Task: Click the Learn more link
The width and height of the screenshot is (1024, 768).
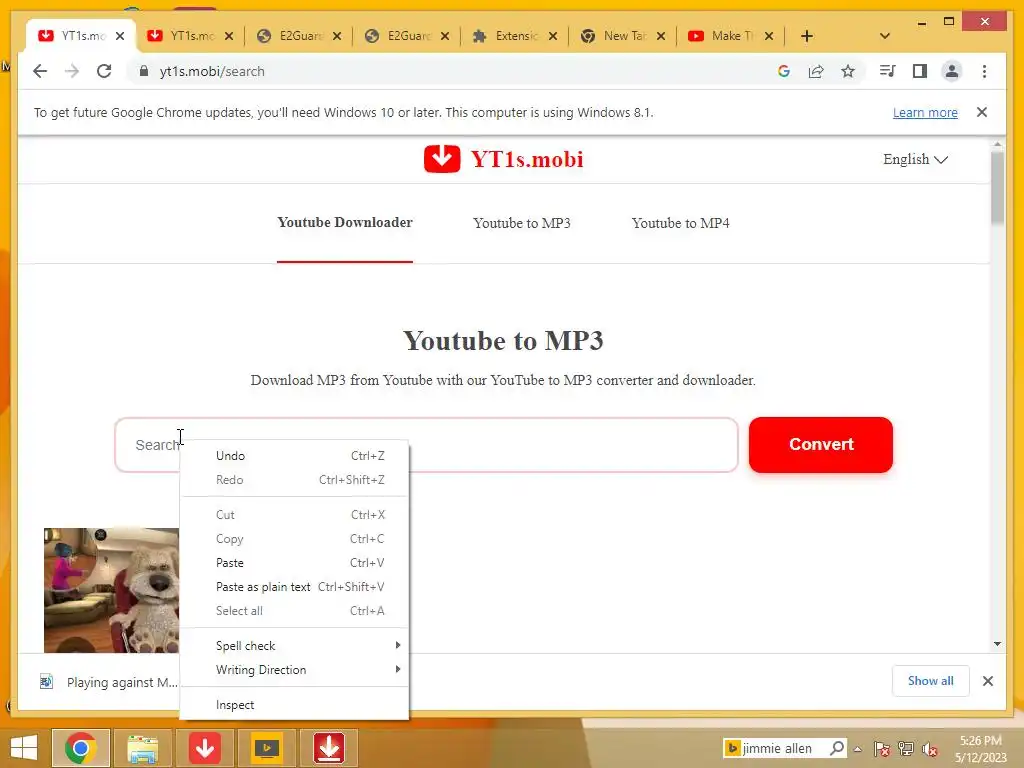Action: pyautogui.click(x=925, y=112)
